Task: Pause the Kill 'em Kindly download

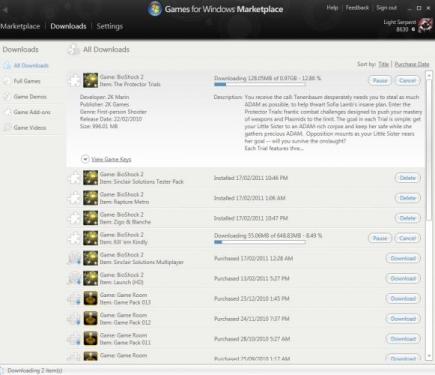Action: [380, 238]
